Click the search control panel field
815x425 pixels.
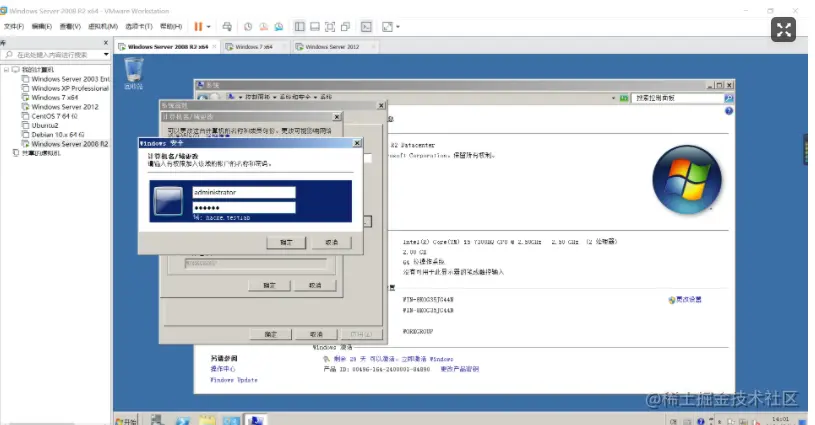[x=677, y=98]
